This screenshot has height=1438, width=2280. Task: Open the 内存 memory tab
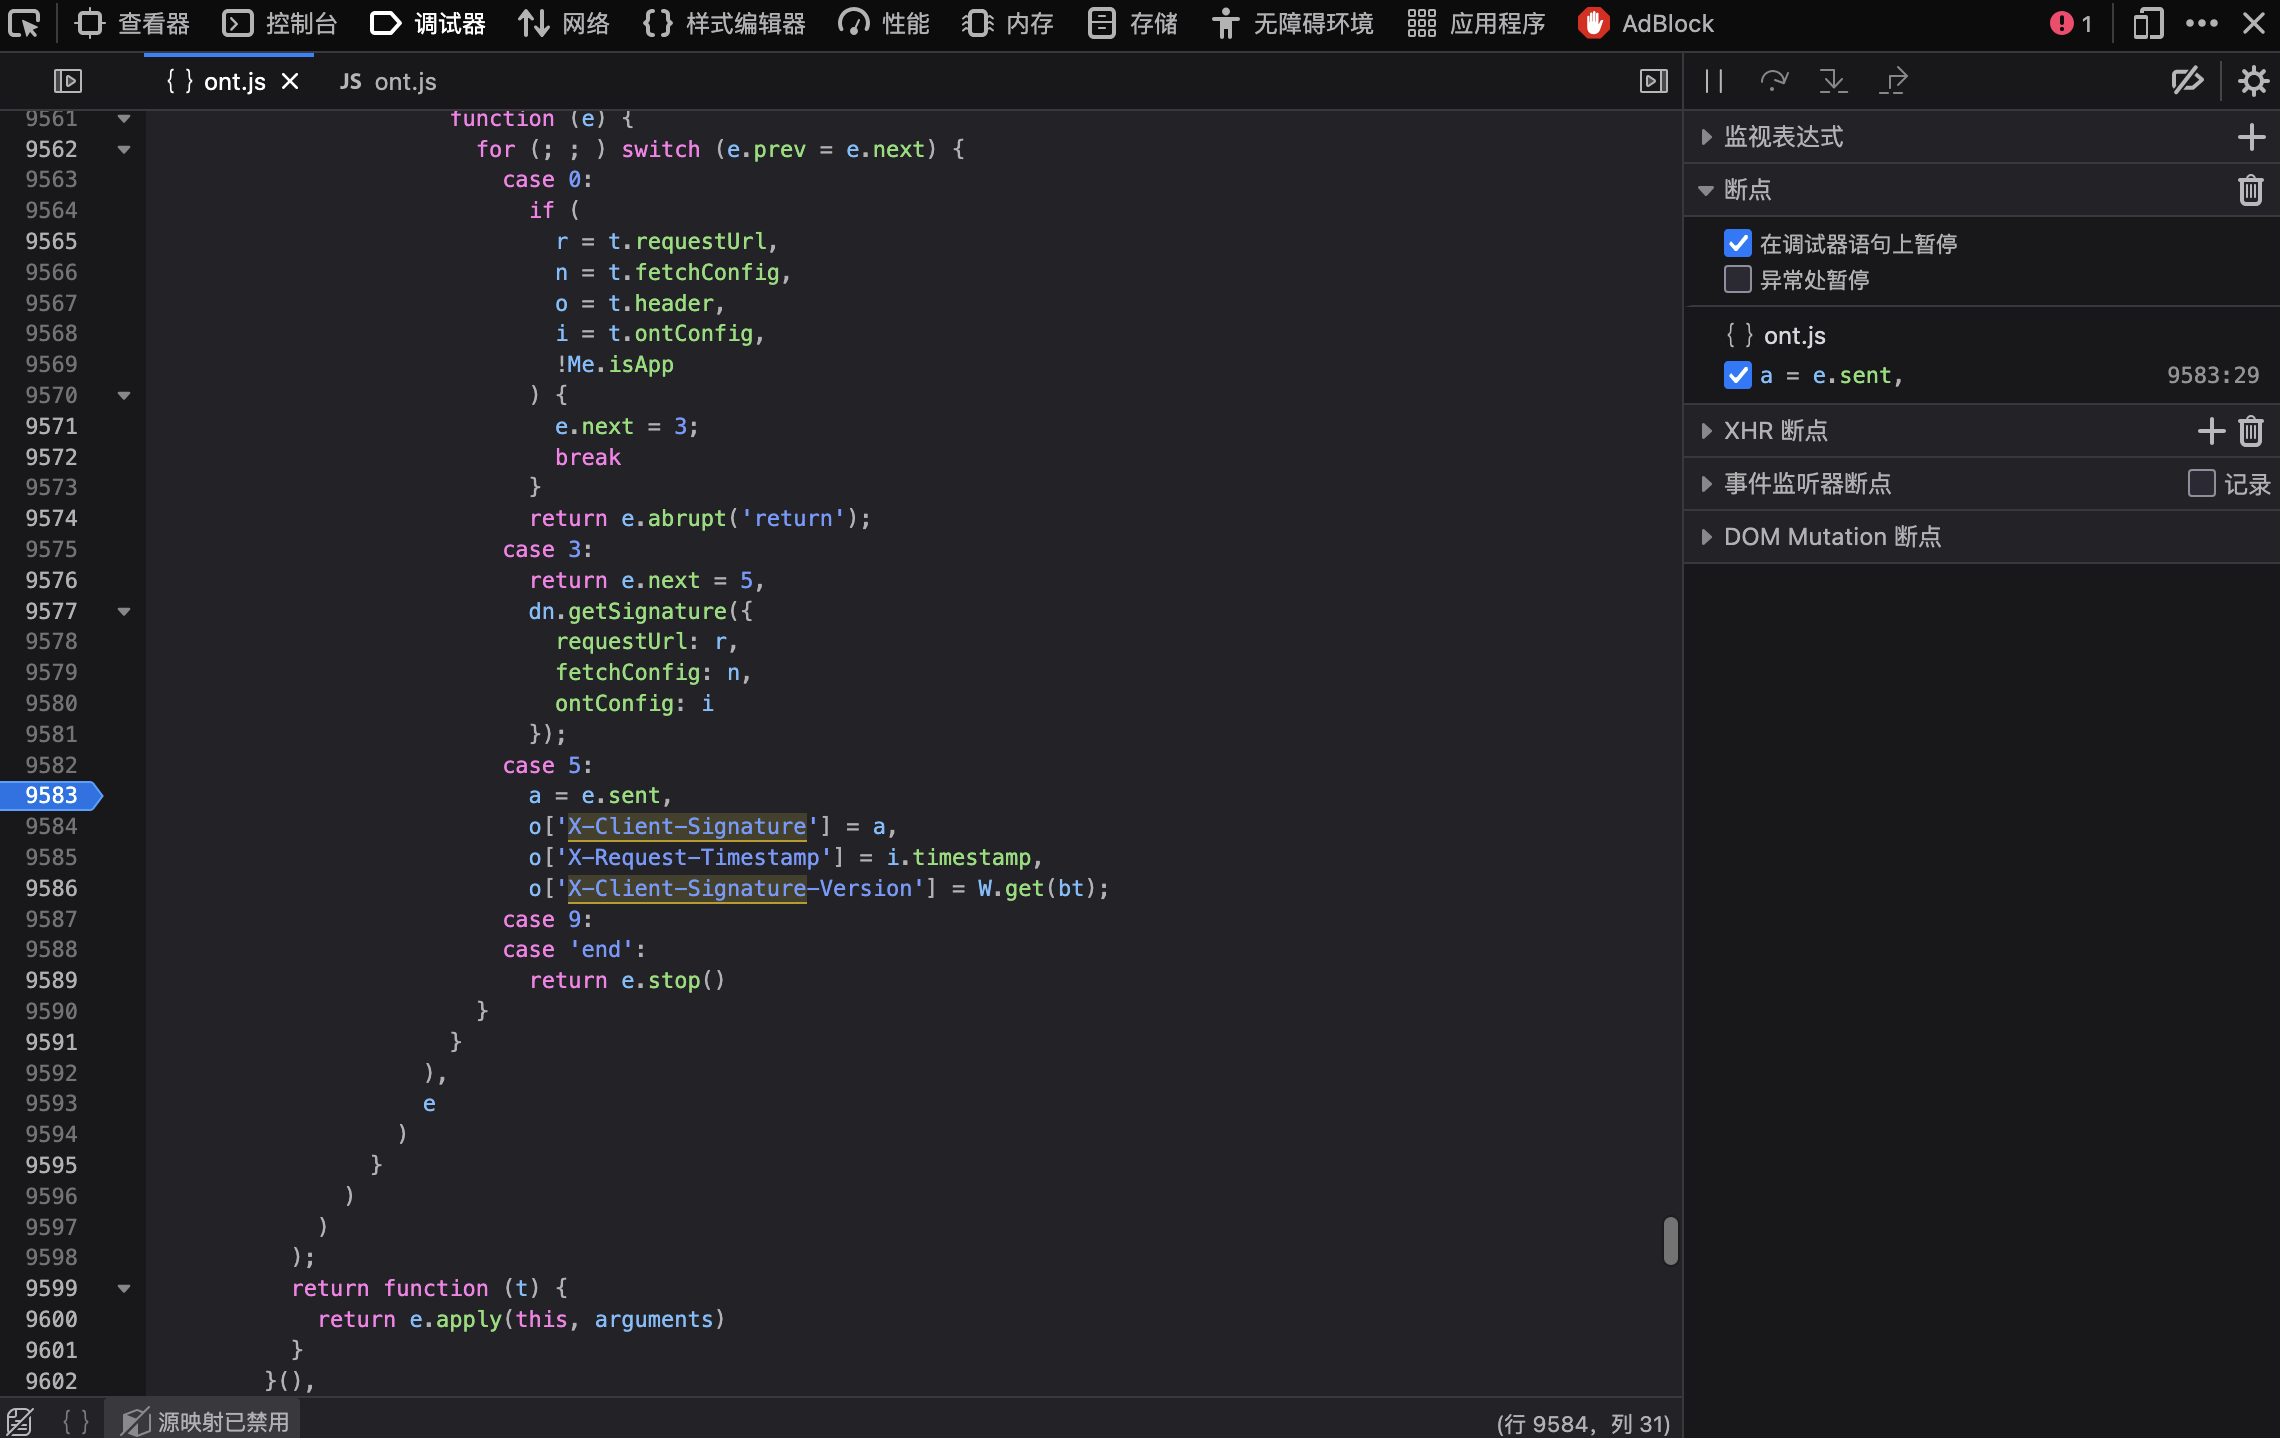click(x=1008, y=23)
